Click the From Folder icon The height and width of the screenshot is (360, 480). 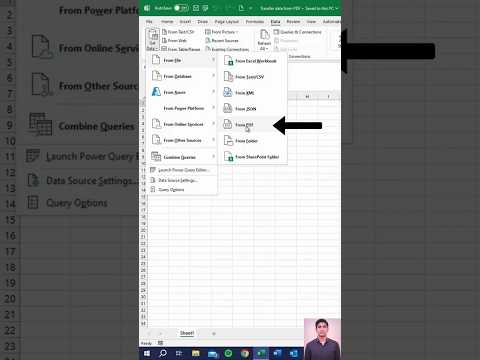(228, 140)
